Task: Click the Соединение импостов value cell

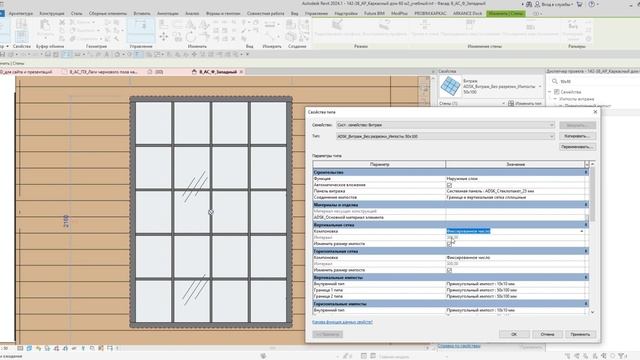Action: (515, 197)
